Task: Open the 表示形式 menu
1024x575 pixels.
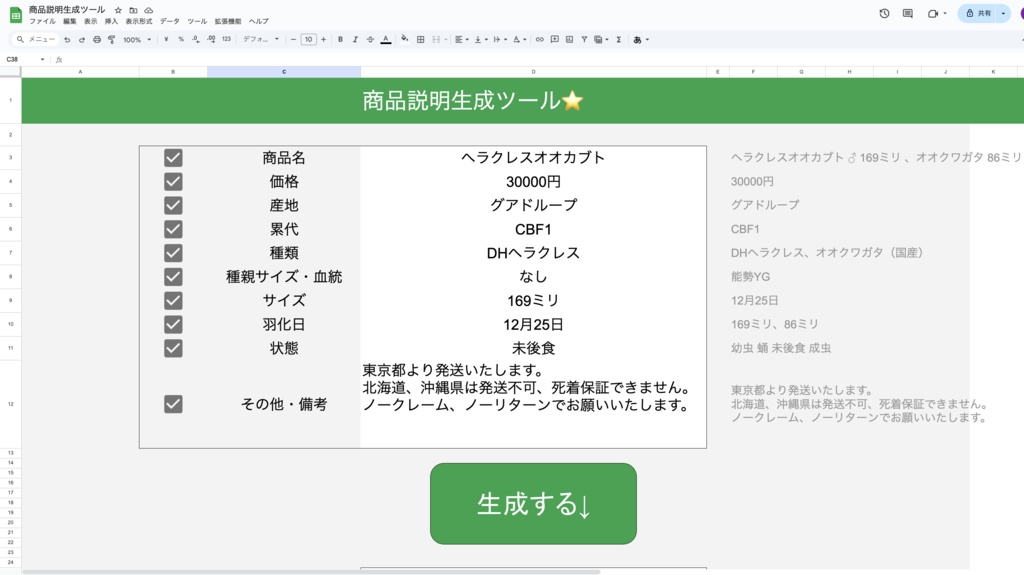Action: point(138,21)
